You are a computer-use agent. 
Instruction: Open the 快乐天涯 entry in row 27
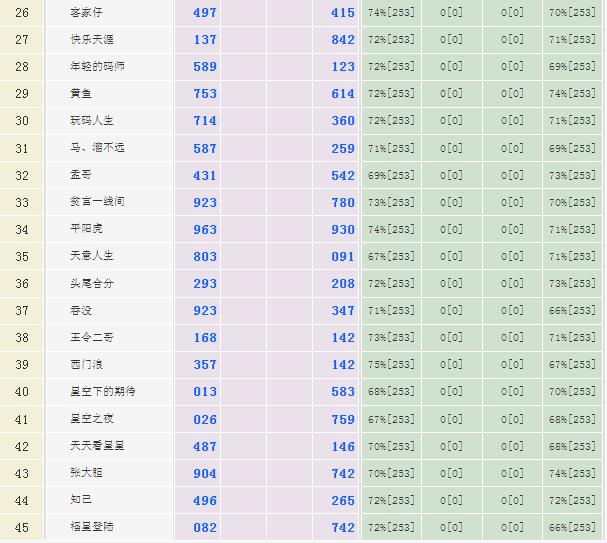pos(91,39)
